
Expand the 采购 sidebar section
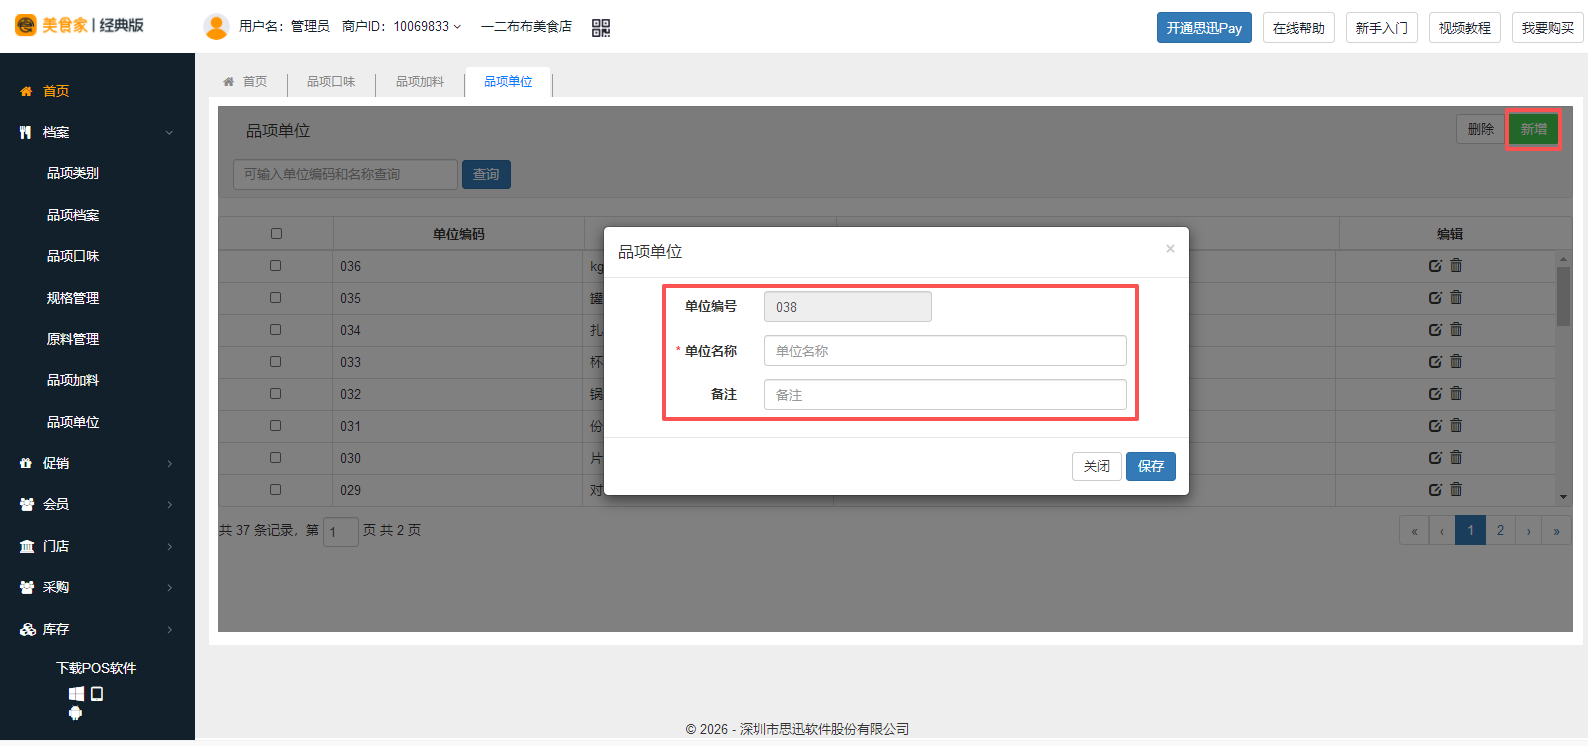(97, 588)
